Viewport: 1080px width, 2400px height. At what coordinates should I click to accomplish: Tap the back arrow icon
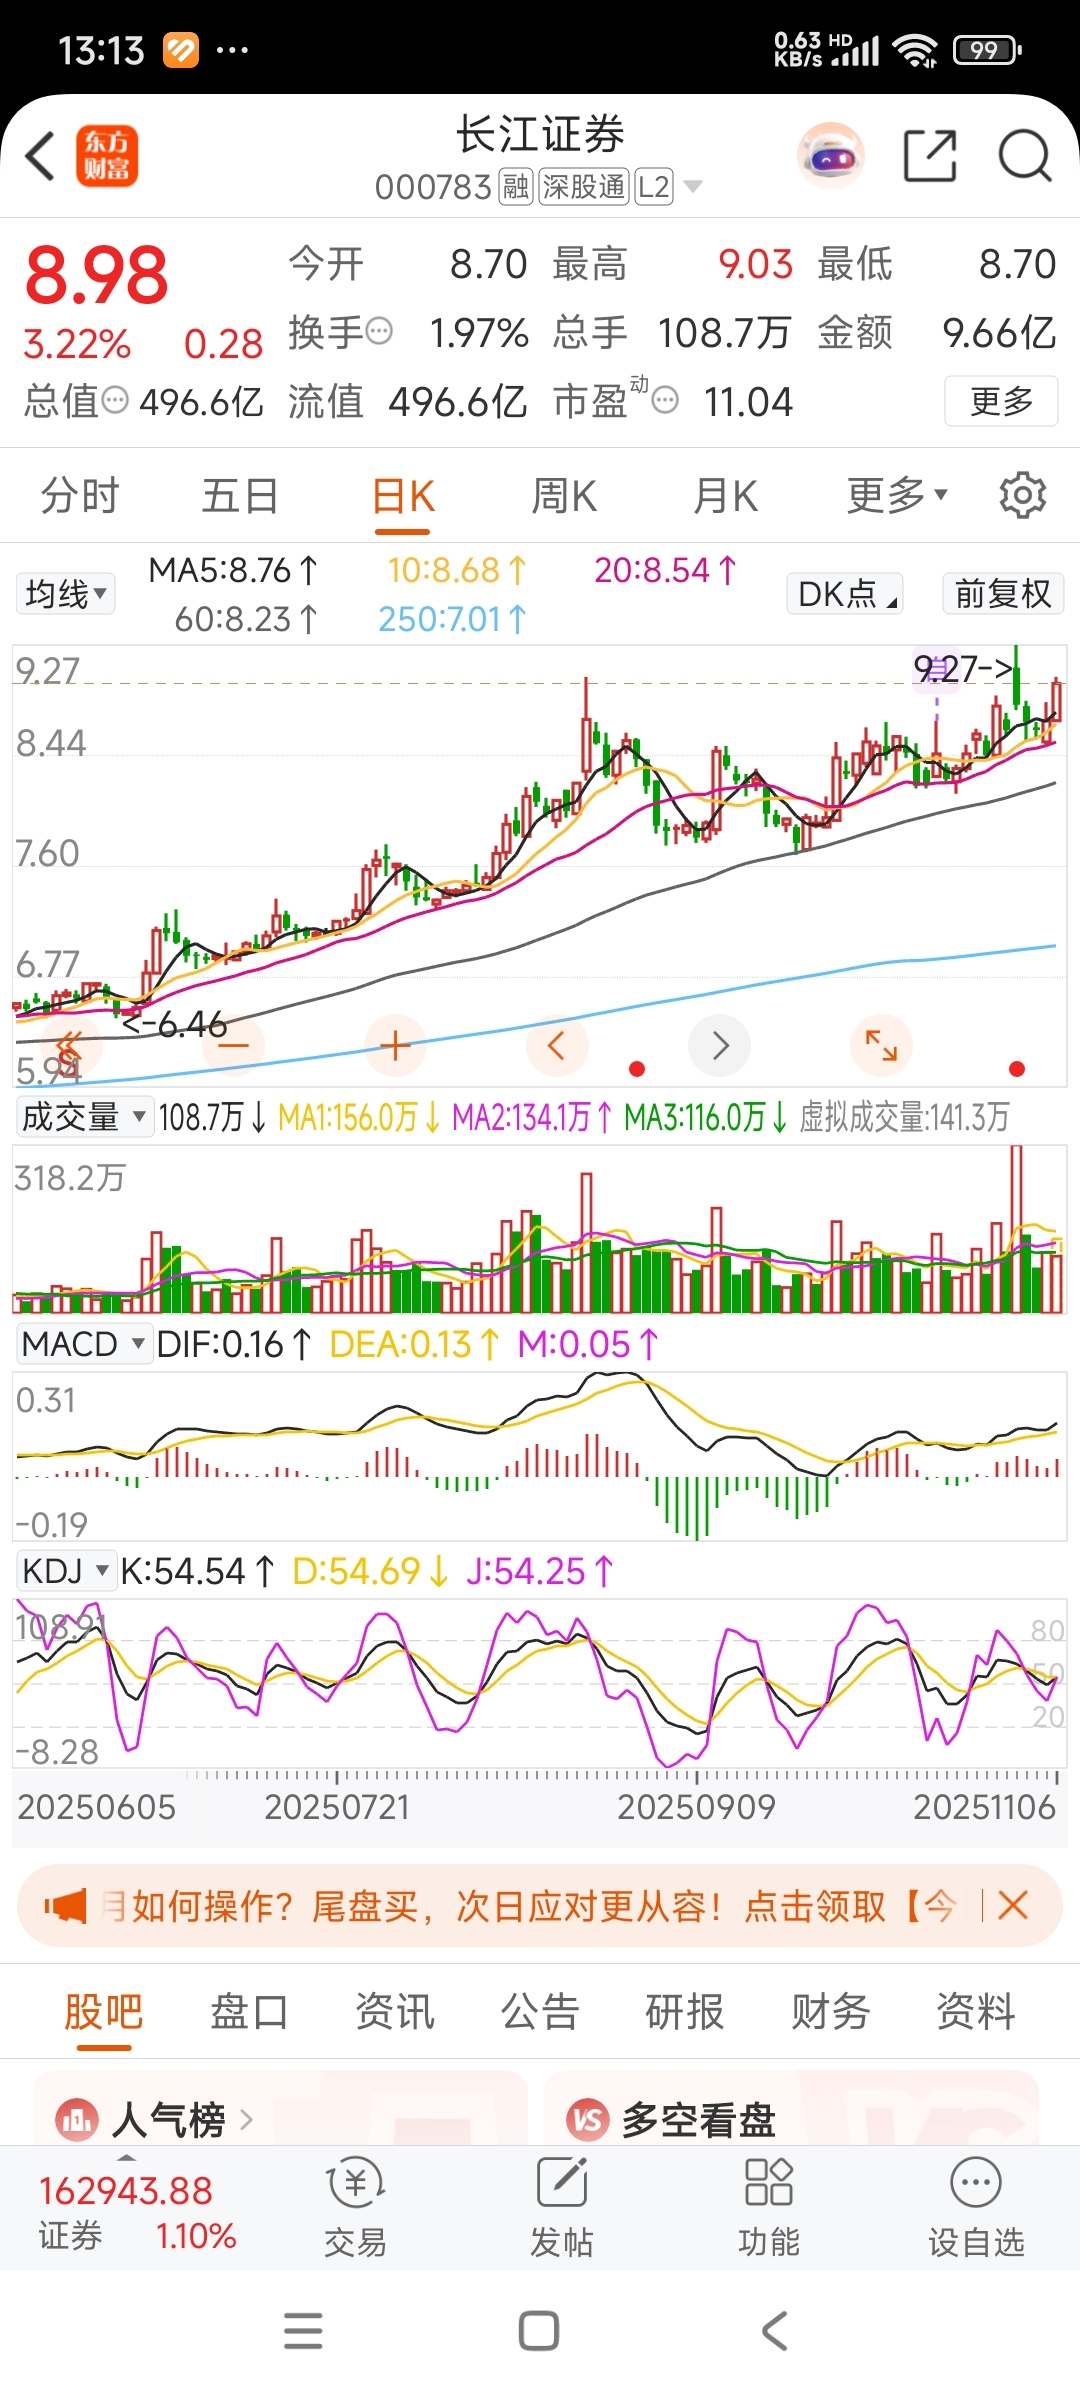tap(40, 157)
